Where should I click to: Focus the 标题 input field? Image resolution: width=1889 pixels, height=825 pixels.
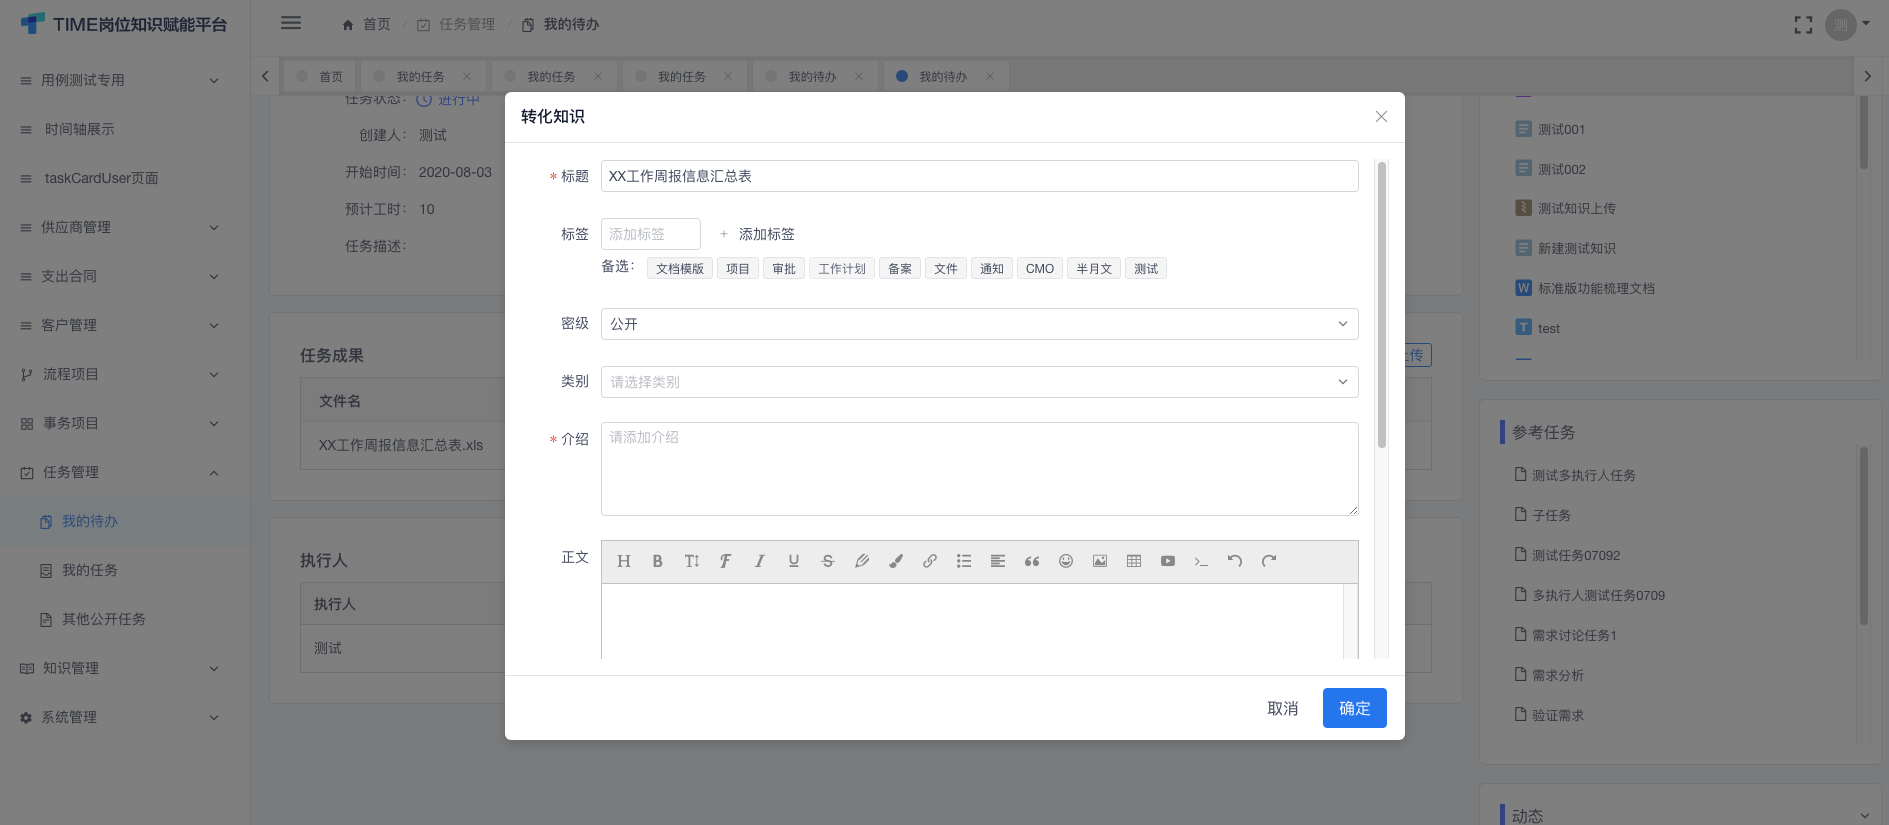click(x=979, y=176)
